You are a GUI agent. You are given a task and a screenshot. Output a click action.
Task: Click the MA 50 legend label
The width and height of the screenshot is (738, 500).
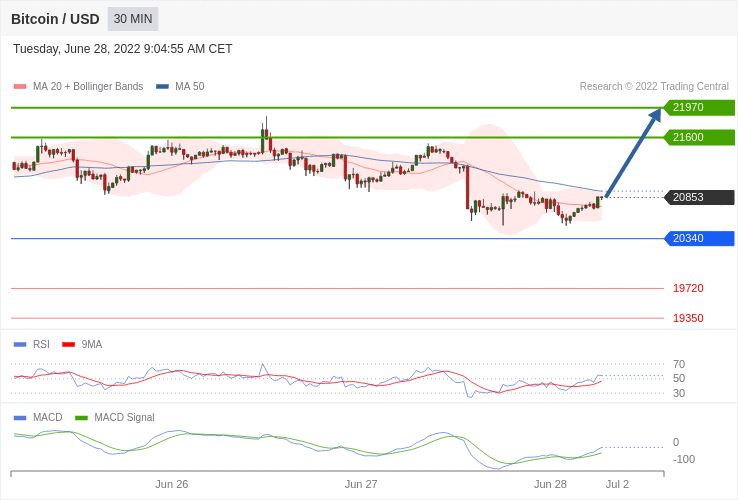(190, 87)
